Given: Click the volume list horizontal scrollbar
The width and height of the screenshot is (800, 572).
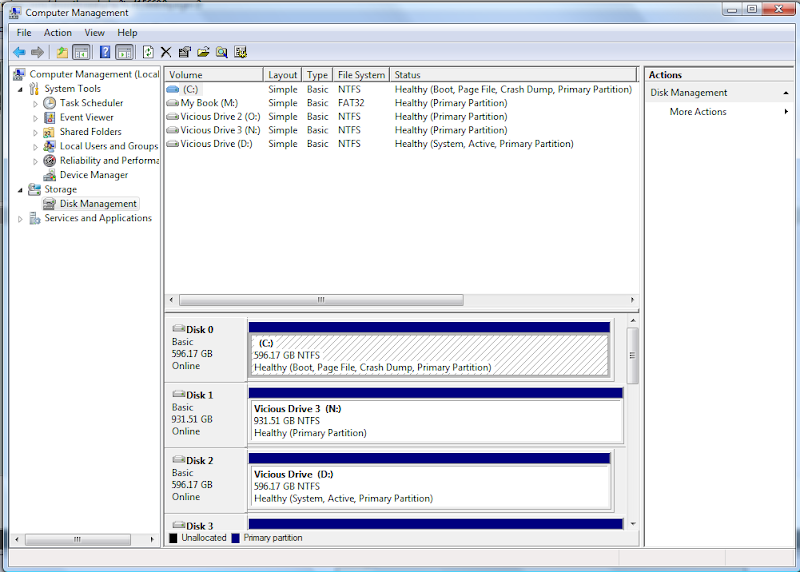Looking at the screenshot, I should [321, 300].
